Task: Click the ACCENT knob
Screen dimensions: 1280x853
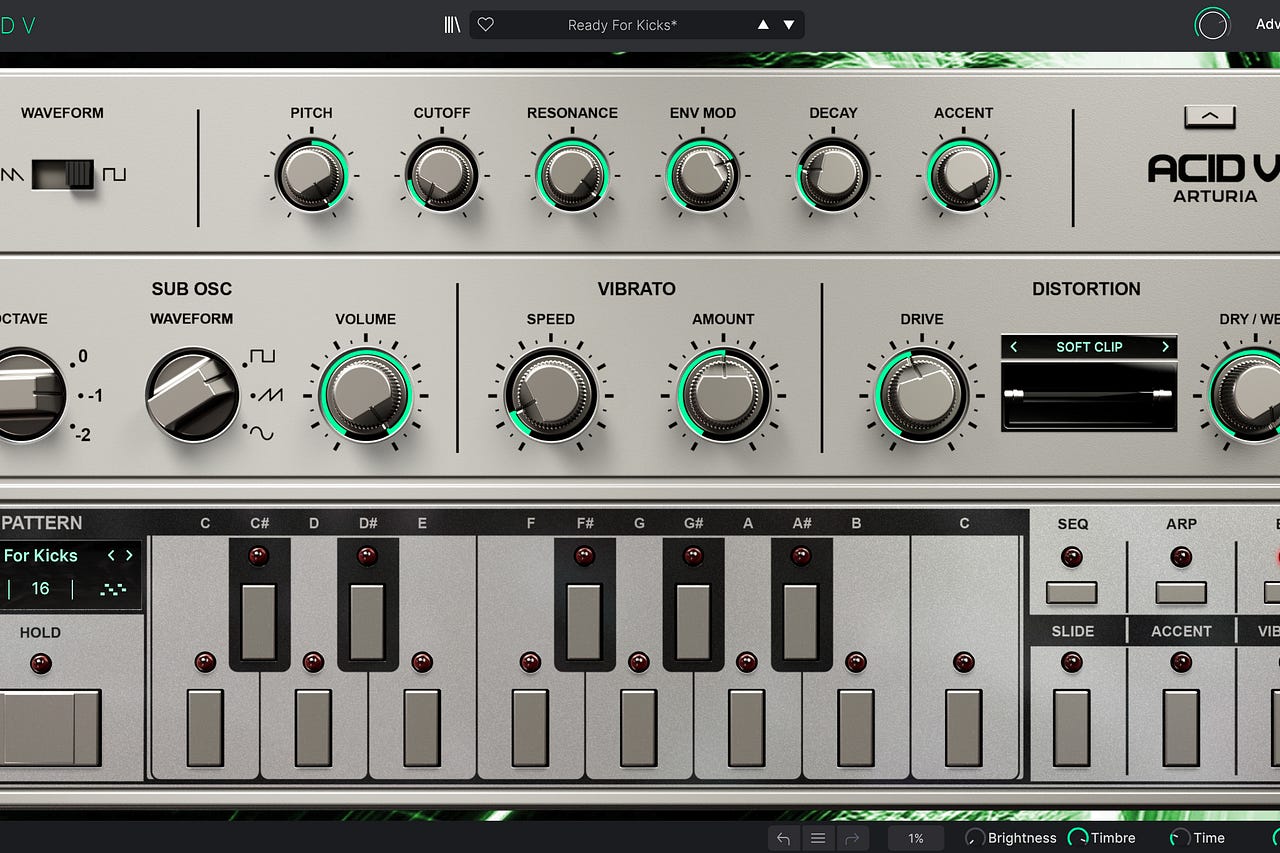Action: pyautogui.click(x=963, y=175)
